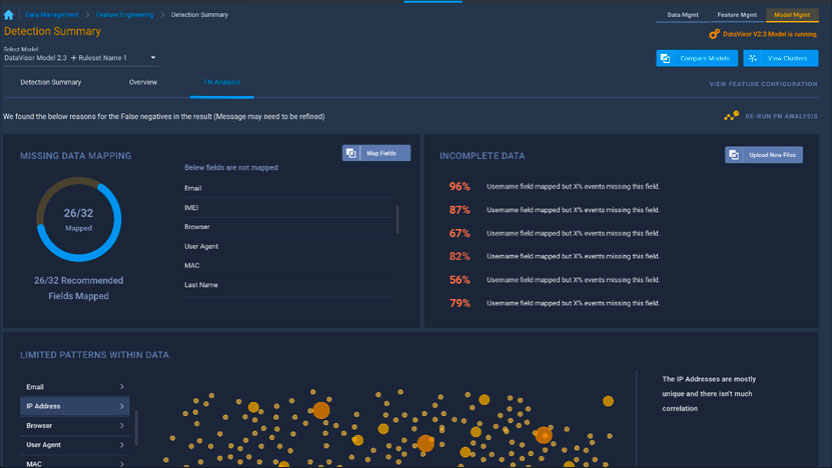
Task: Click the 87% incomplete data value
Action: pyautogui.click(x=460, y=210)
